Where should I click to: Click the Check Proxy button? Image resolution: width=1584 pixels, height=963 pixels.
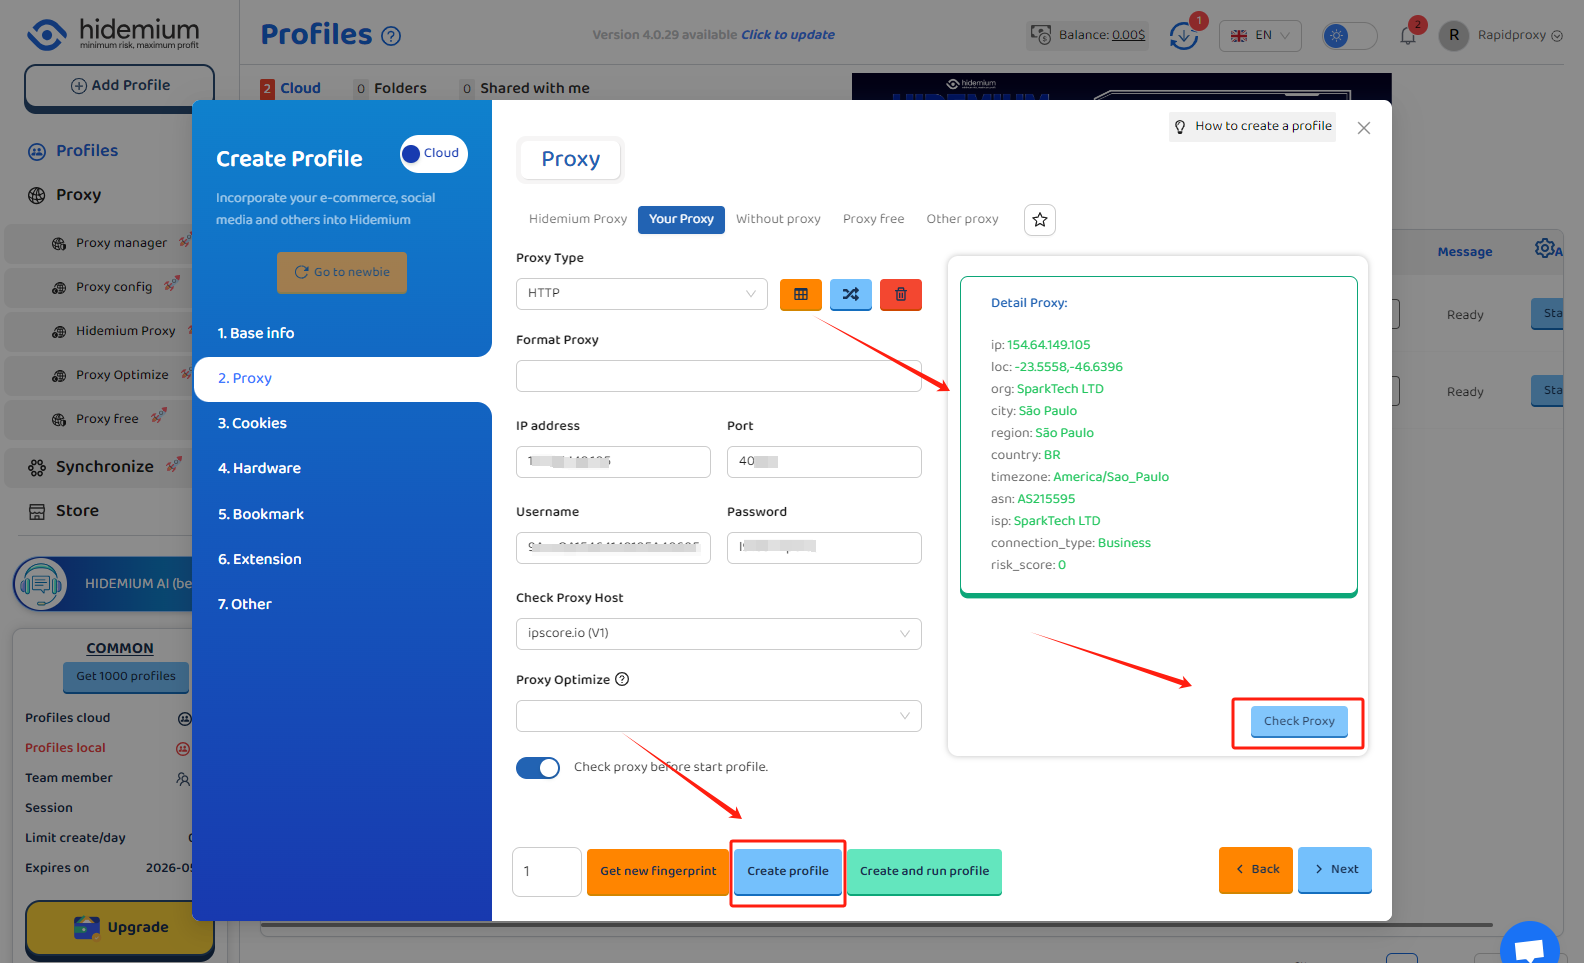pyautogui.click(x=1299, y=722)
